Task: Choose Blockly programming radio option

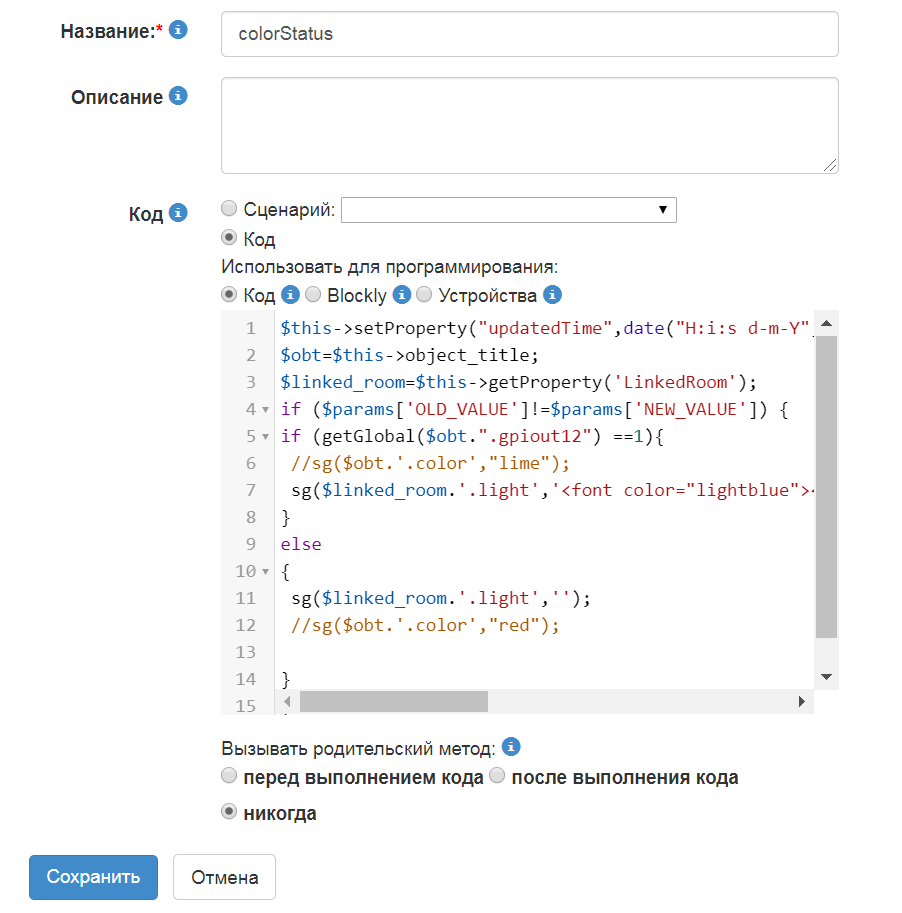Action: (x=313, y=295)
